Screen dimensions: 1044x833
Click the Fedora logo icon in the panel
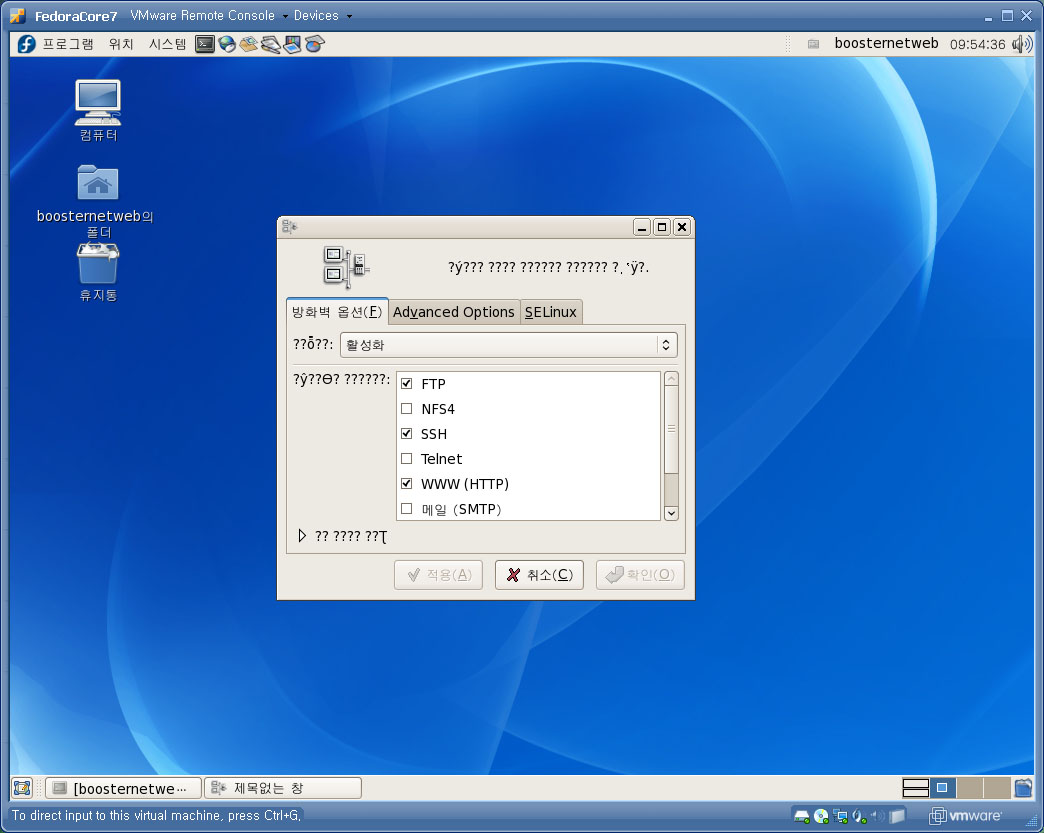coord(26,44)
